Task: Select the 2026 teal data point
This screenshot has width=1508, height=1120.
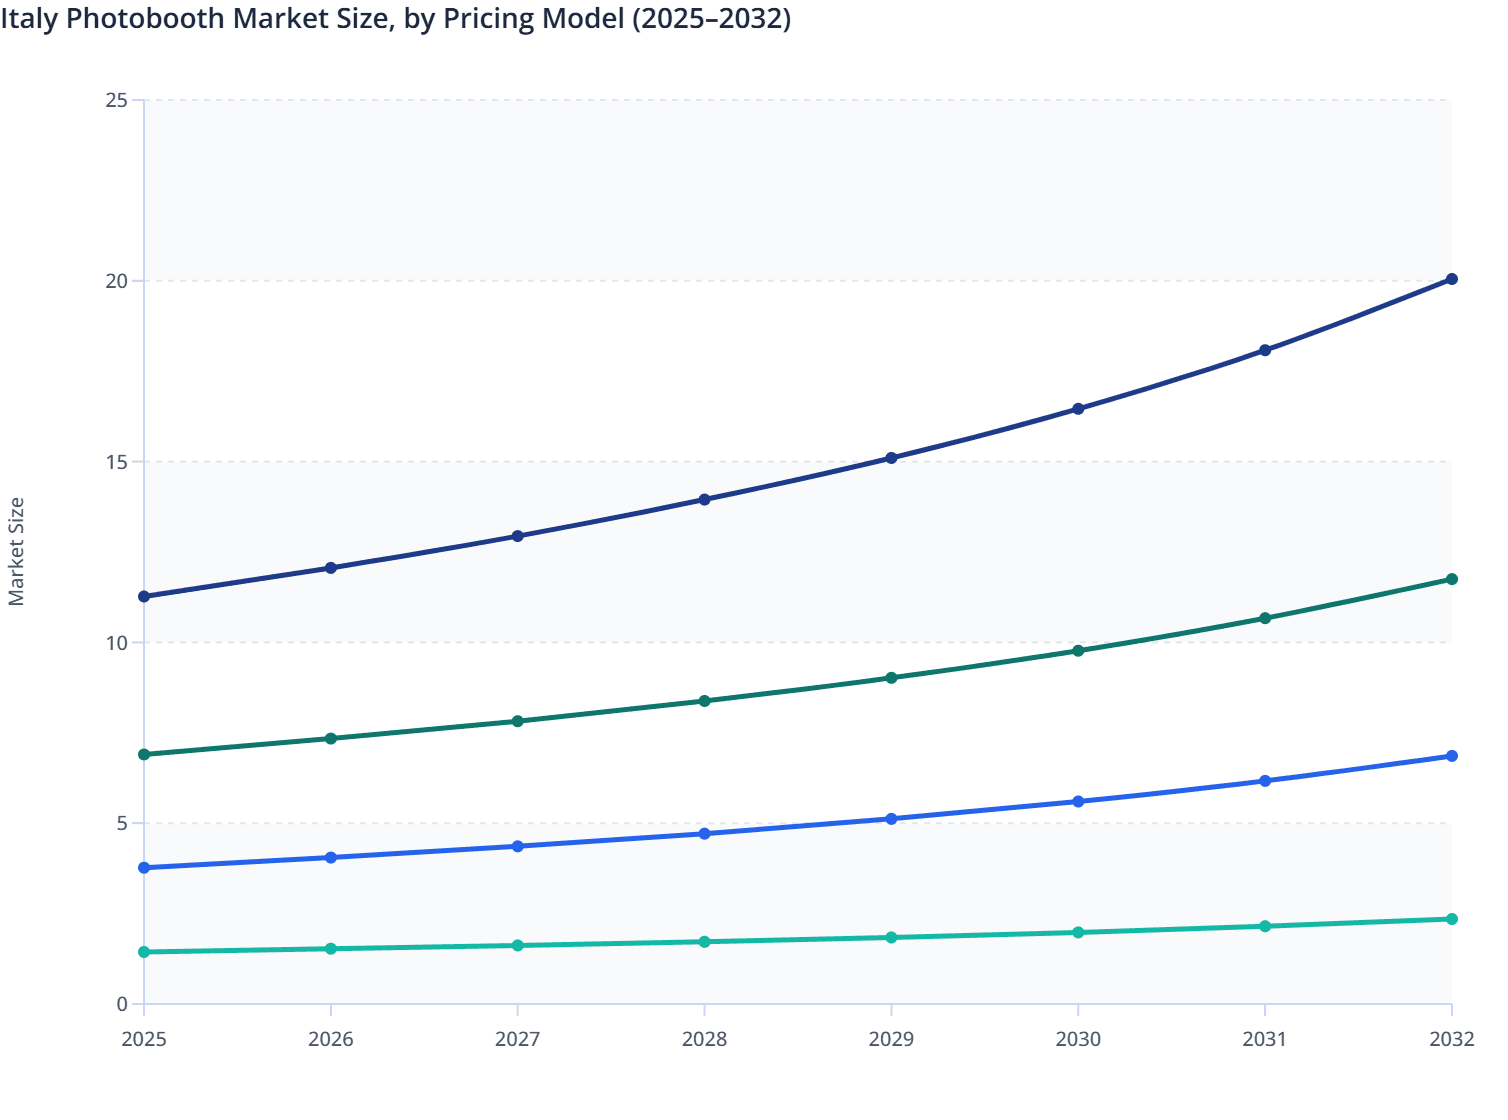Action: point(331,947)
